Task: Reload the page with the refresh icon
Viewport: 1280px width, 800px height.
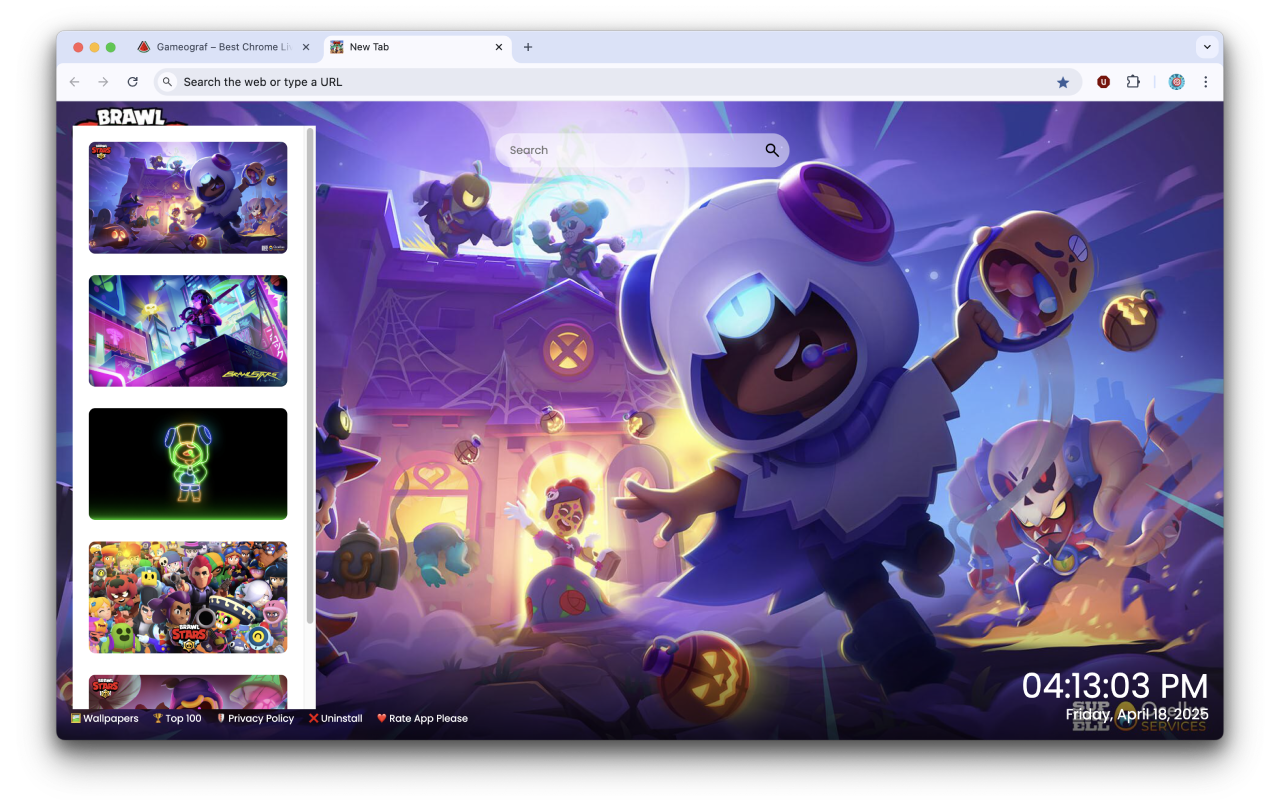Action: pyautogui.click(x=132, y=81)
